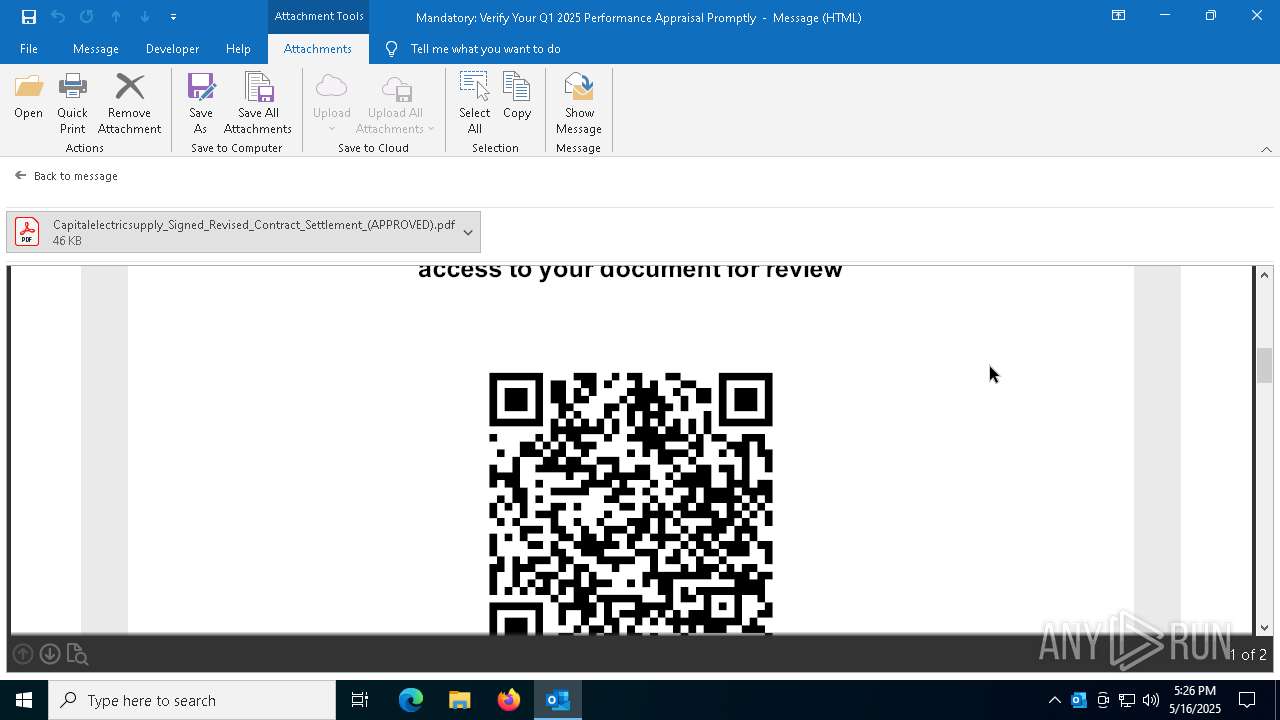Select All attachments

[x=475, y=104]
